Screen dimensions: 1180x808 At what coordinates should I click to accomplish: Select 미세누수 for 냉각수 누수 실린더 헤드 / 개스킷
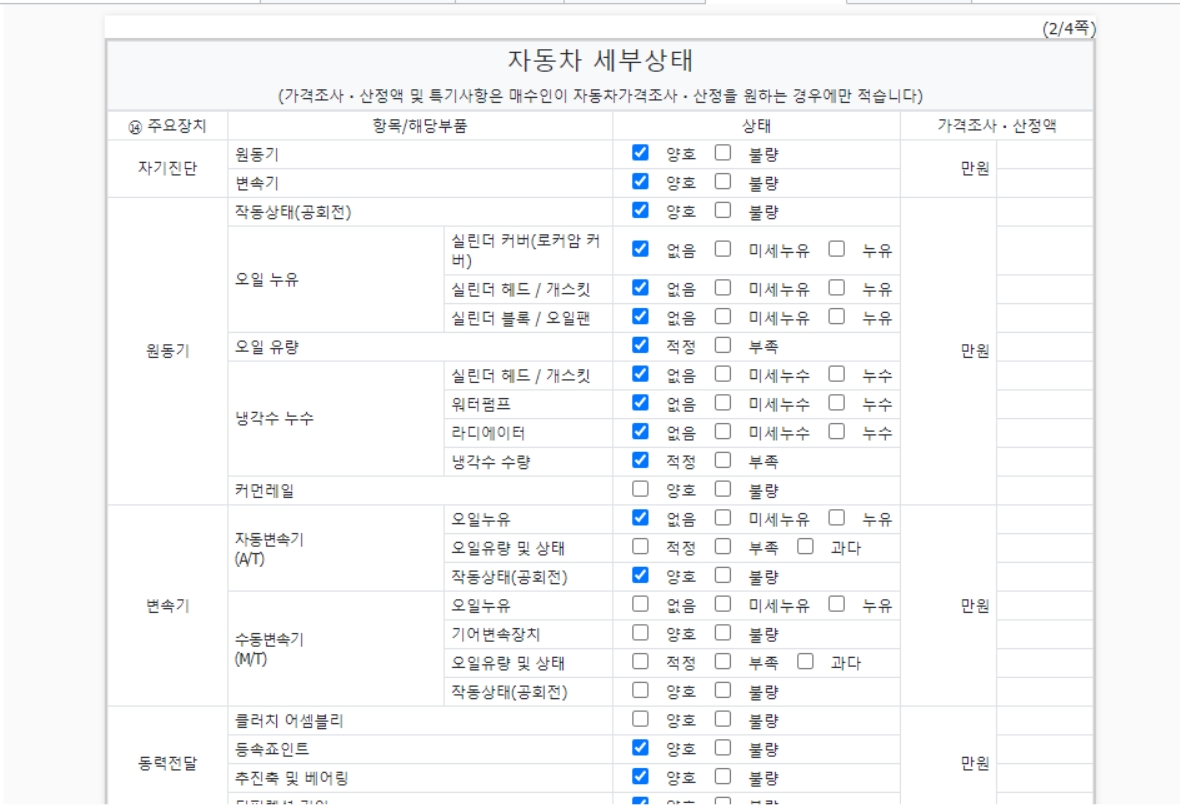tap(722, 375)
